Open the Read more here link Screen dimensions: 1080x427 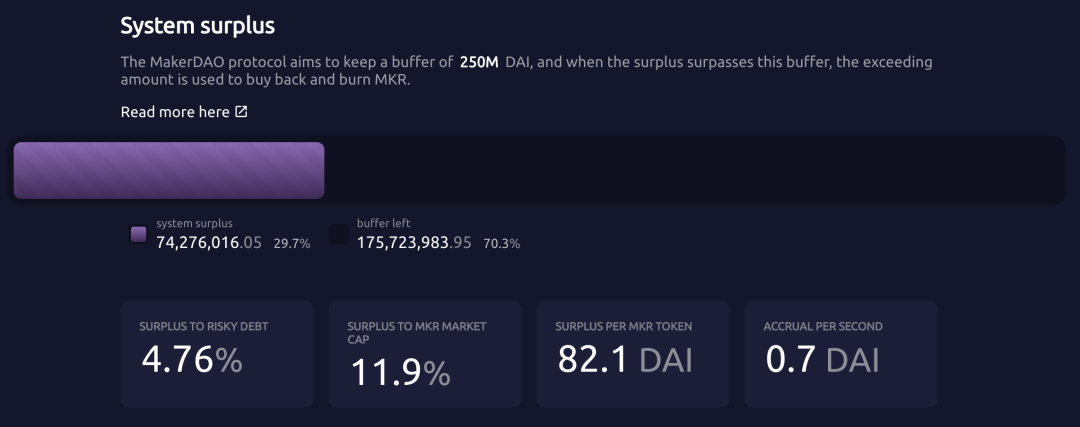(x=175, y=112)
